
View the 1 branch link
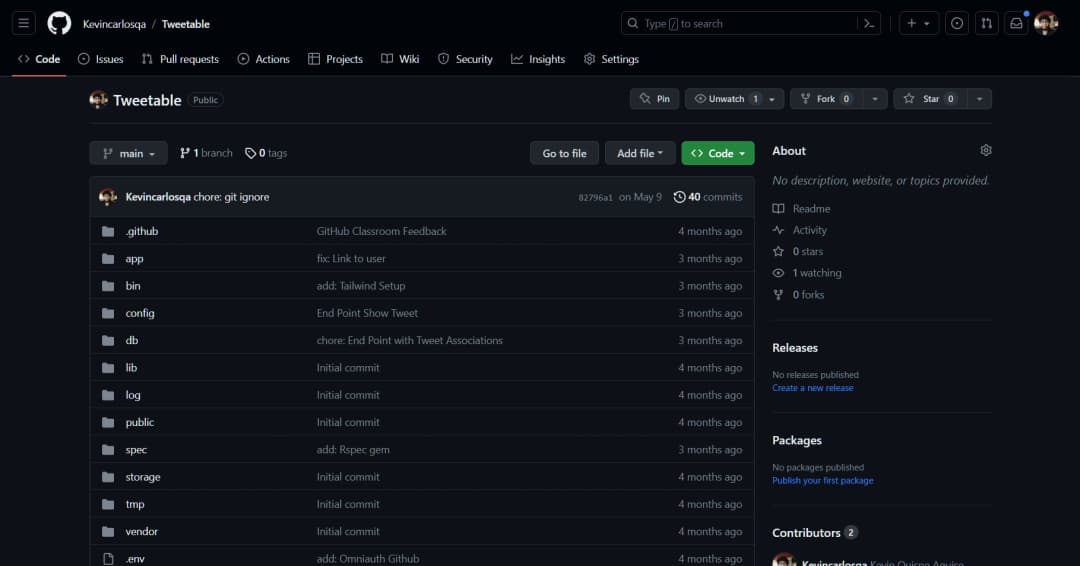206,153
